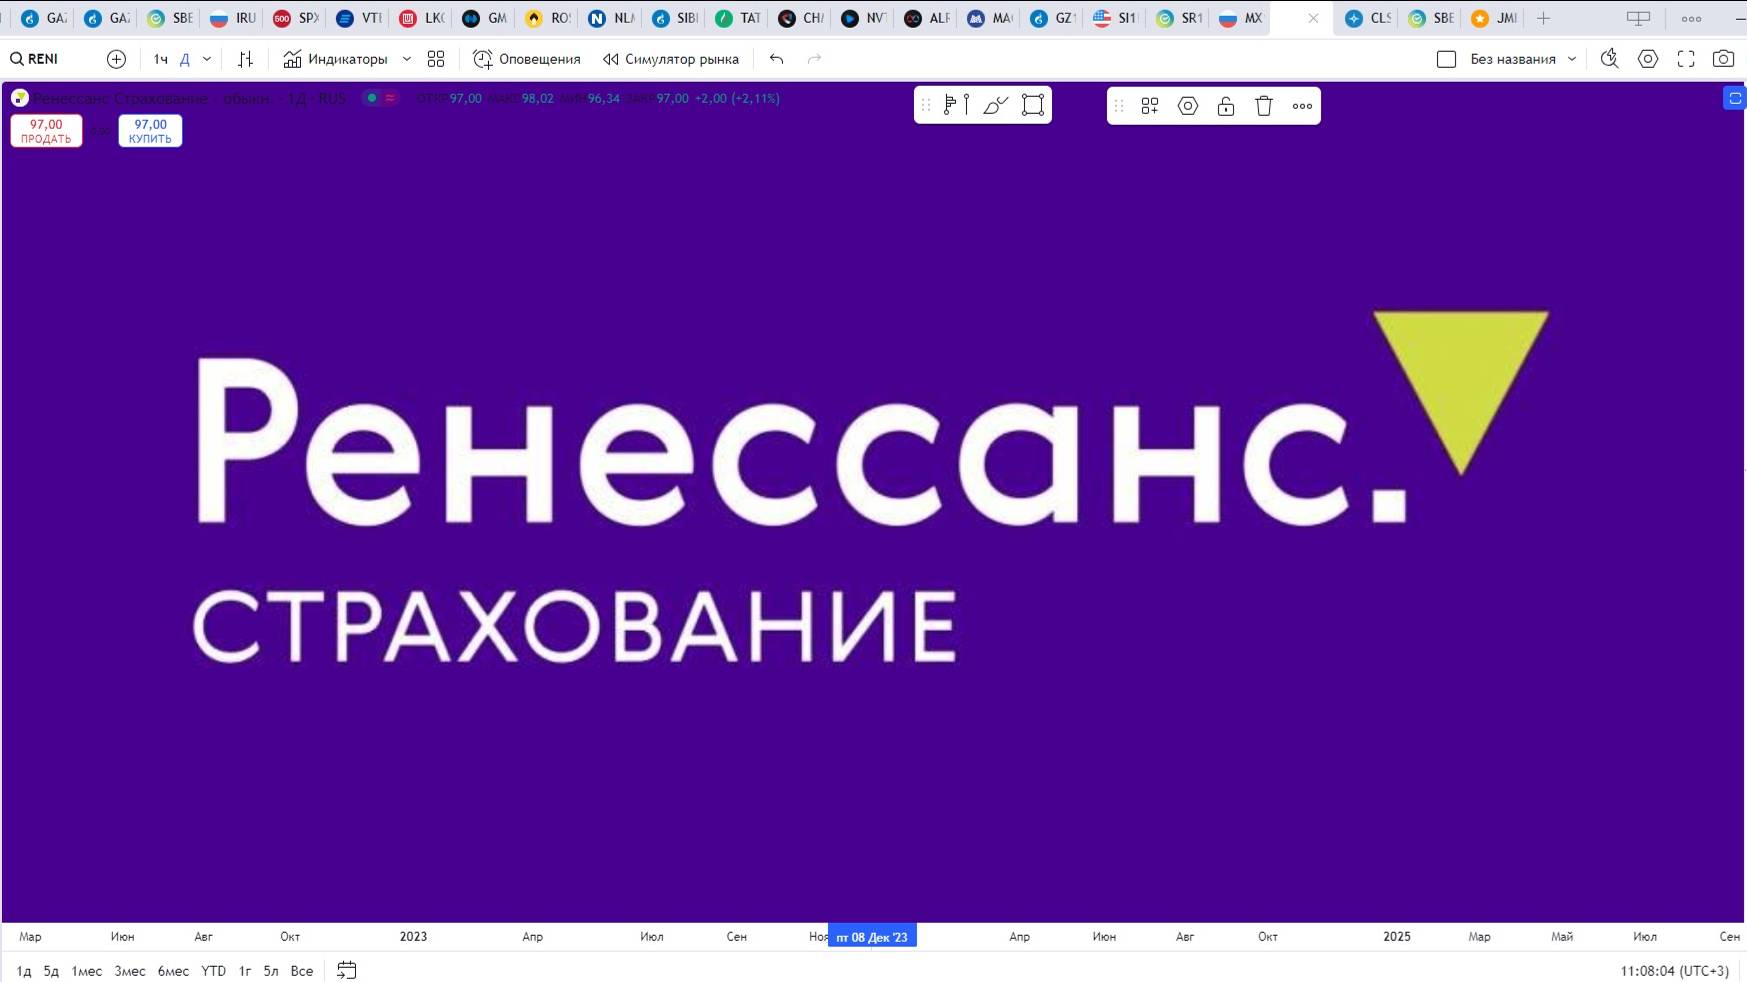
Task: Set range to 1мес
Action: tap(87, 971)
